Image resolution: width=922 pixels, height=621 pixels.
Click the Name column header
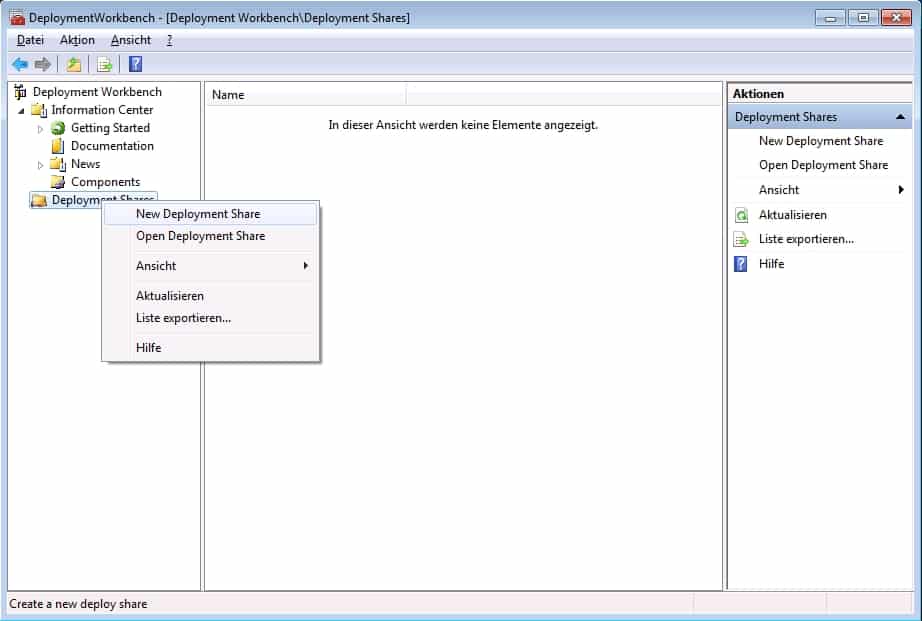pyautogui.click(x=306, y=95)
